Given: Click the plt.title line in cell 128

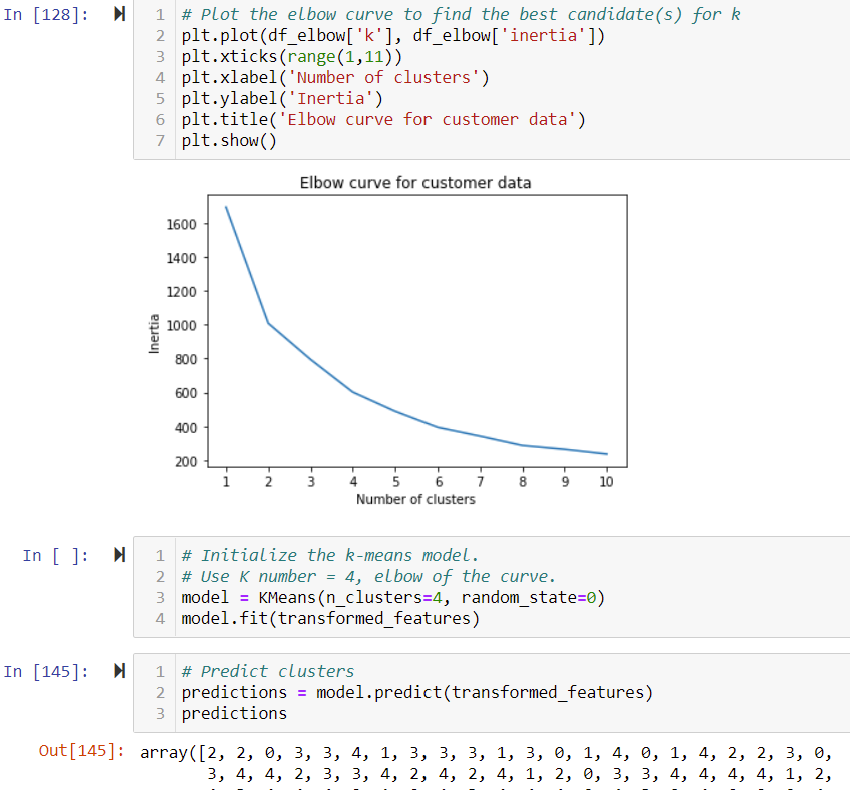Looking at the screenshot, I should [383, 120].
